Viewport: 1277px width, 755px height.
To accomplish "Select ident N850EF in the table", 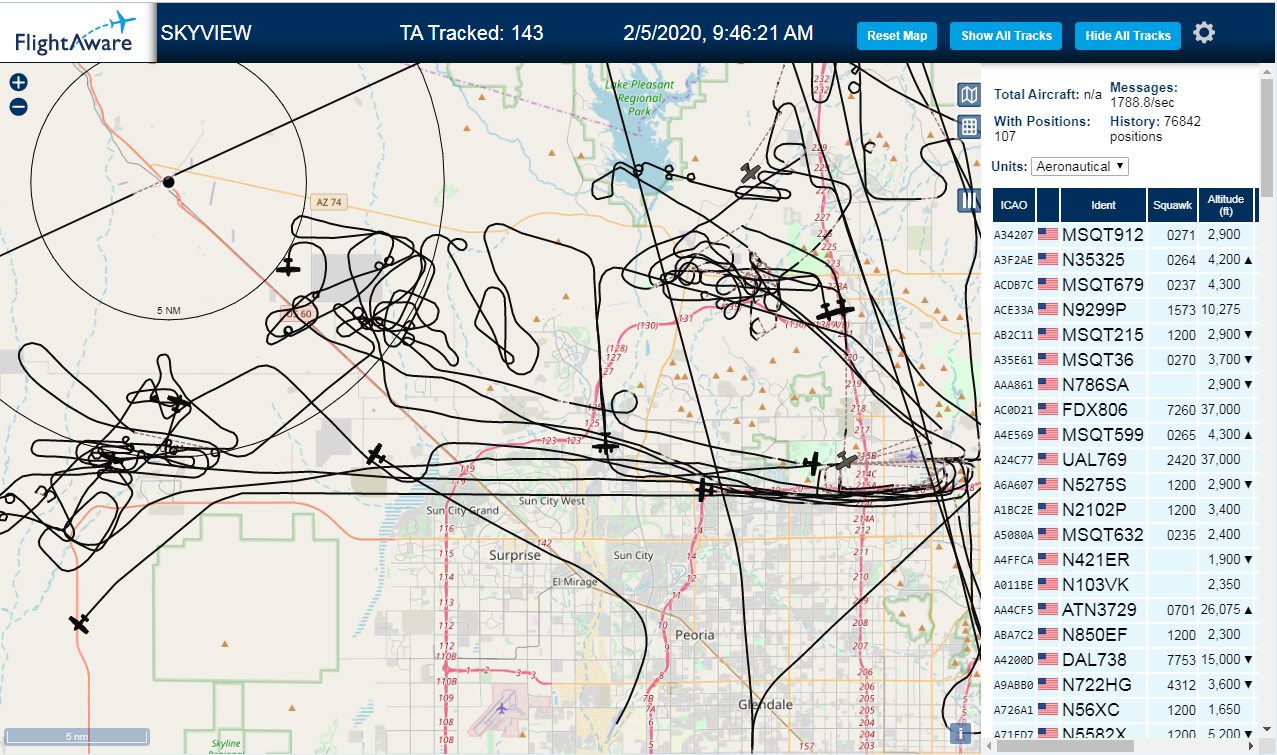I will 1094,635.
